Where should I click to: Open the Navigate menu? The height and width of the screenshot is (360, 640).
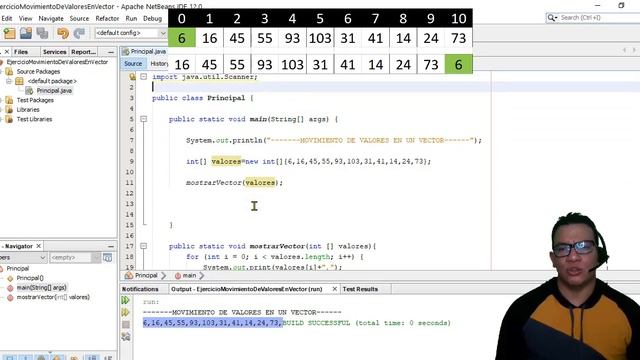51,18
